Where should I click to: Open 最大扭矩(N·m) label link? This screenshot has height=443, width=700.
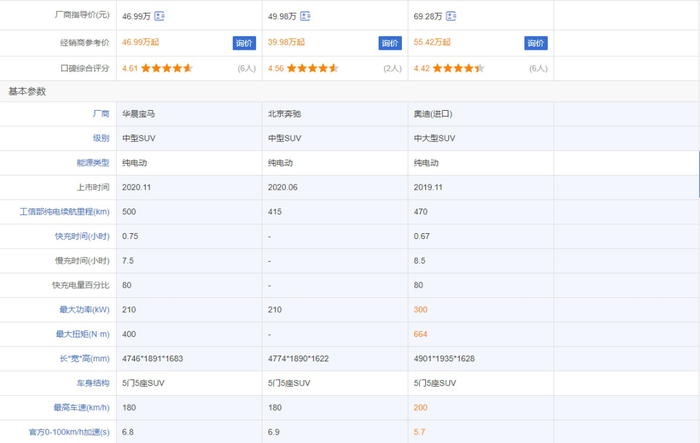coord(83,334)
